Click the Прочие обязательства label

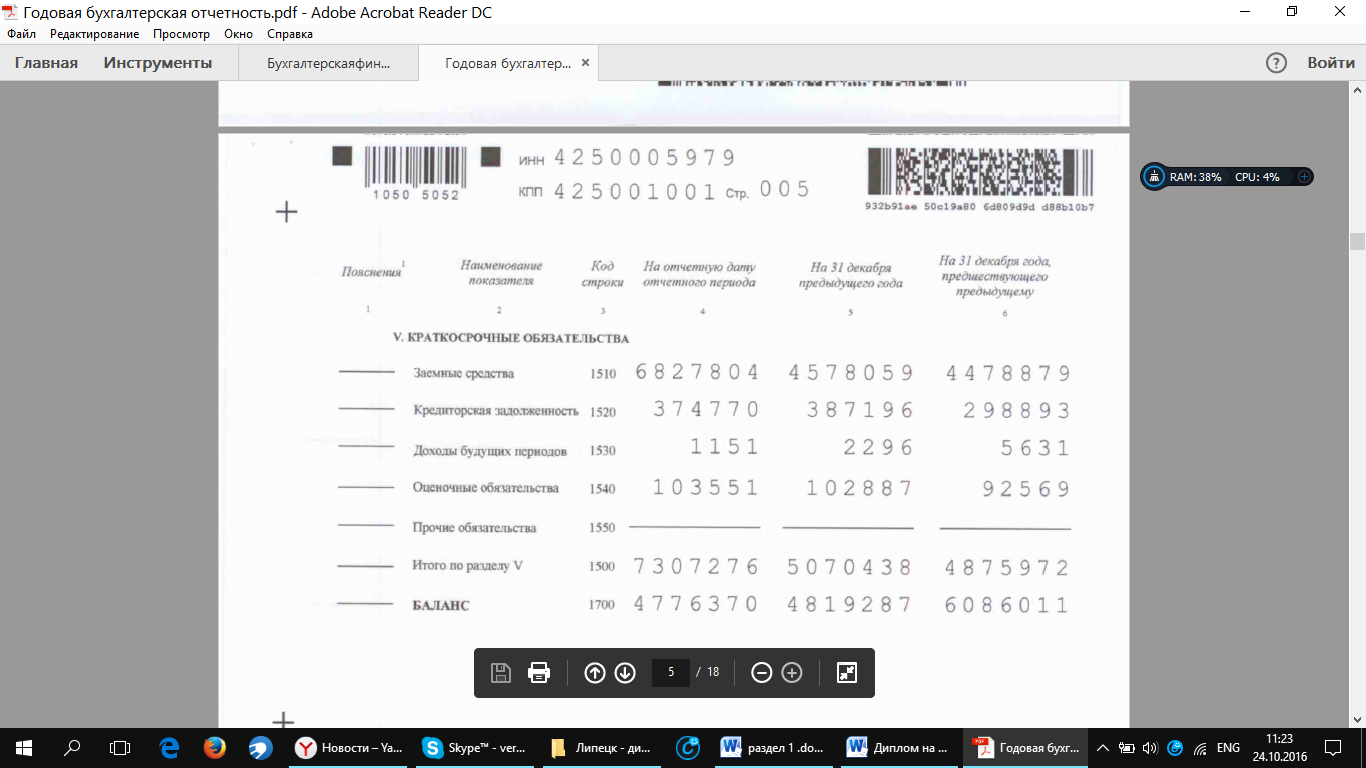click(475, 528)
